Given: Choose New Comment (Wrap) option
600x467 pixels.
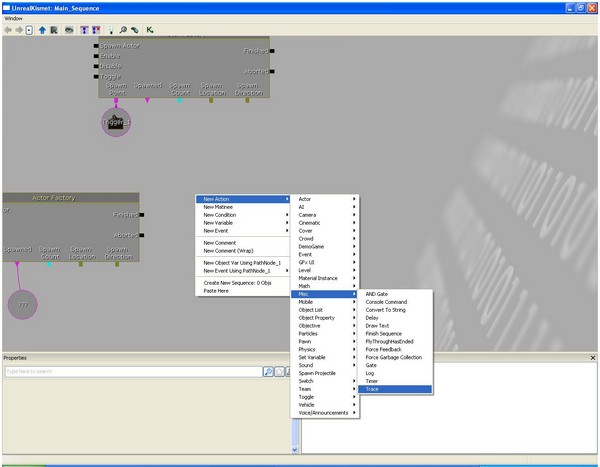Looking at the screenshot, I should 243,251.
